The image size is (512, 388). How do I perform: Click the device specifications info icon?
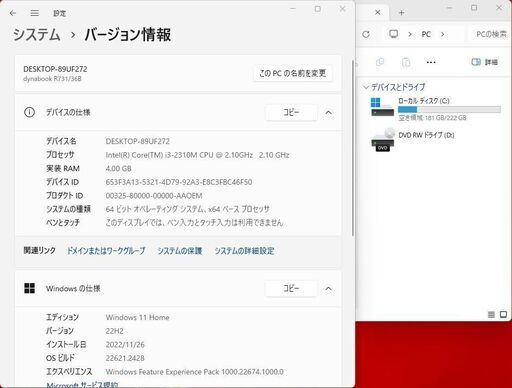click(29, 112)
